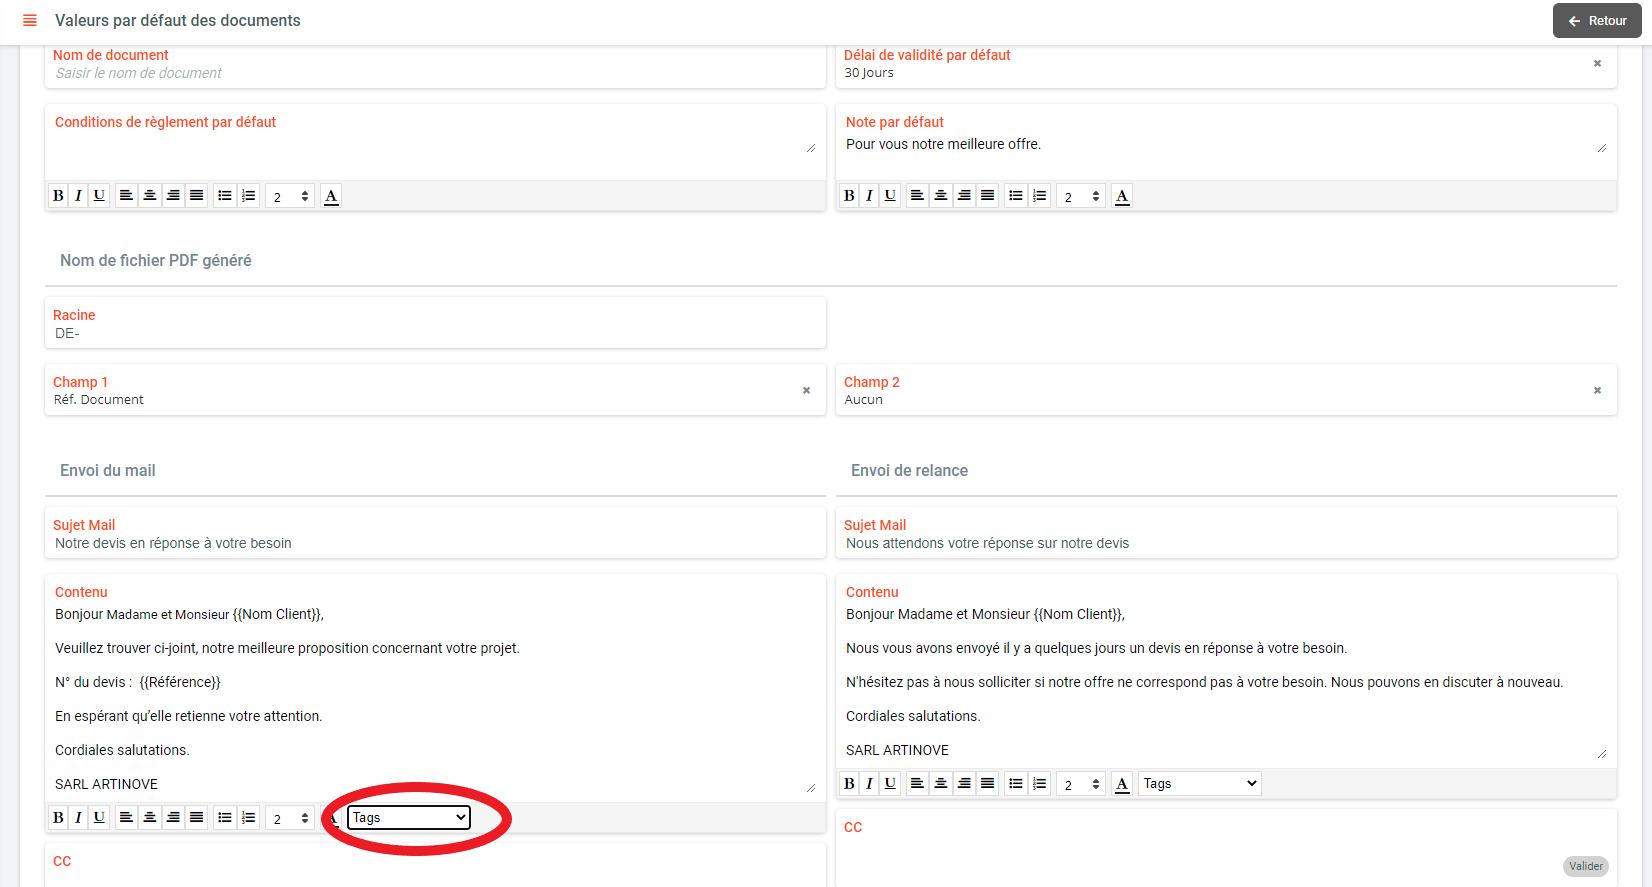The image size is (1652, 887).
Task: Open the hamburger menu in the header
Action: coord(30,20)
